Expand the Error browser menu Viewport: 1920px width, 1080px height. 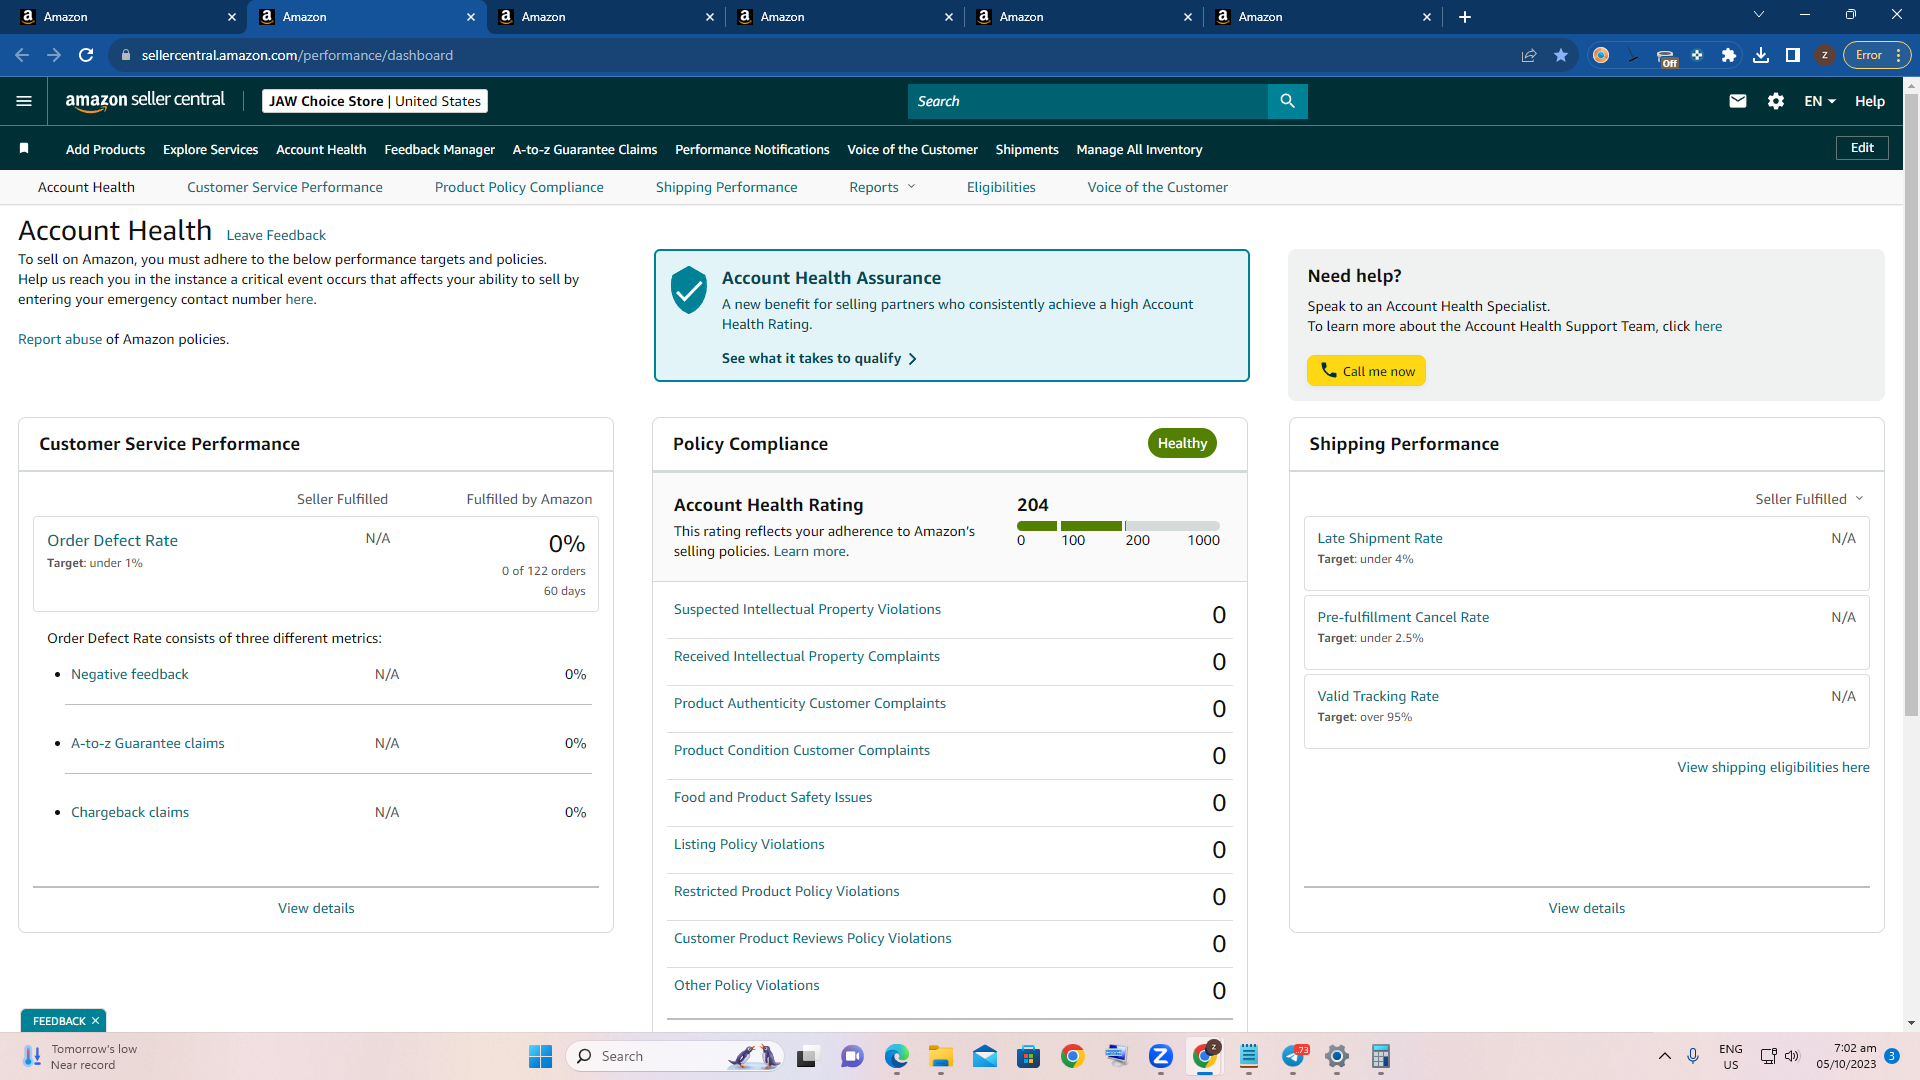pyautogui.click(x=1878, y=55)
